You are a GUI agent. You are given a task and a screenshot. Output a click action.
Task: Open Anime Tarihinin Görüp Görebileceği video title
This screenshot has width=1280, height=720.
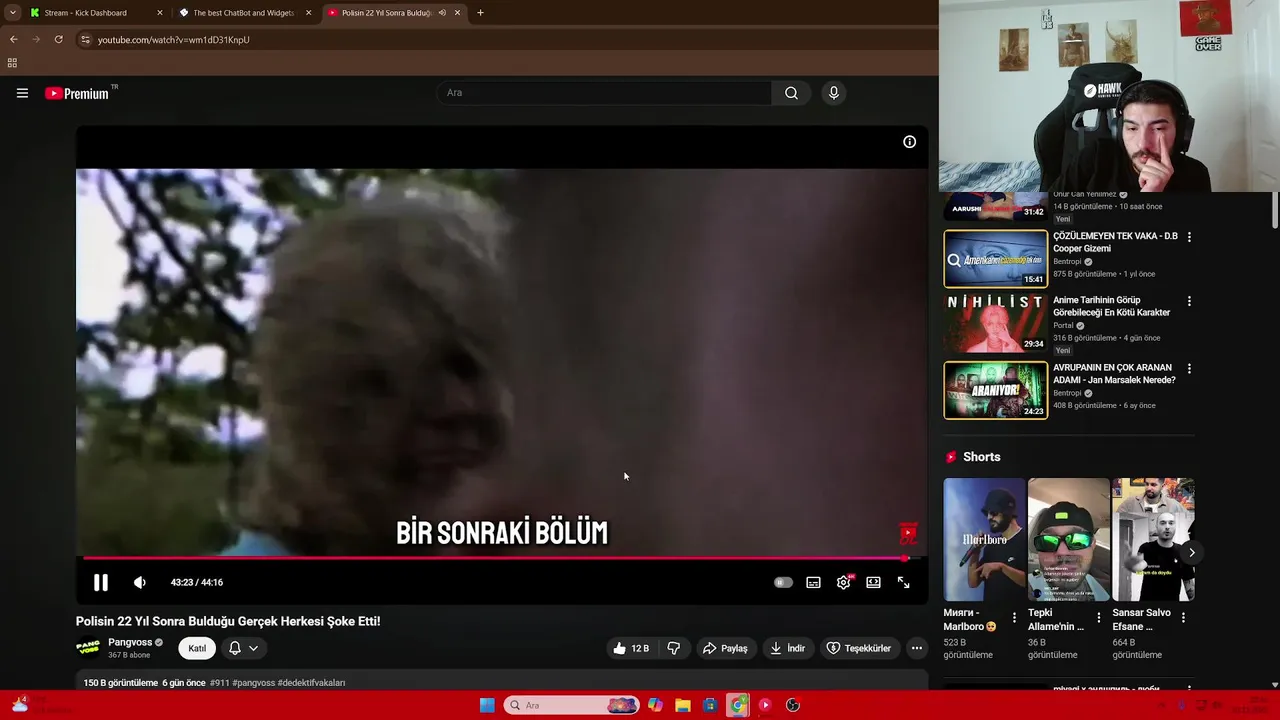click(1111, 306)
